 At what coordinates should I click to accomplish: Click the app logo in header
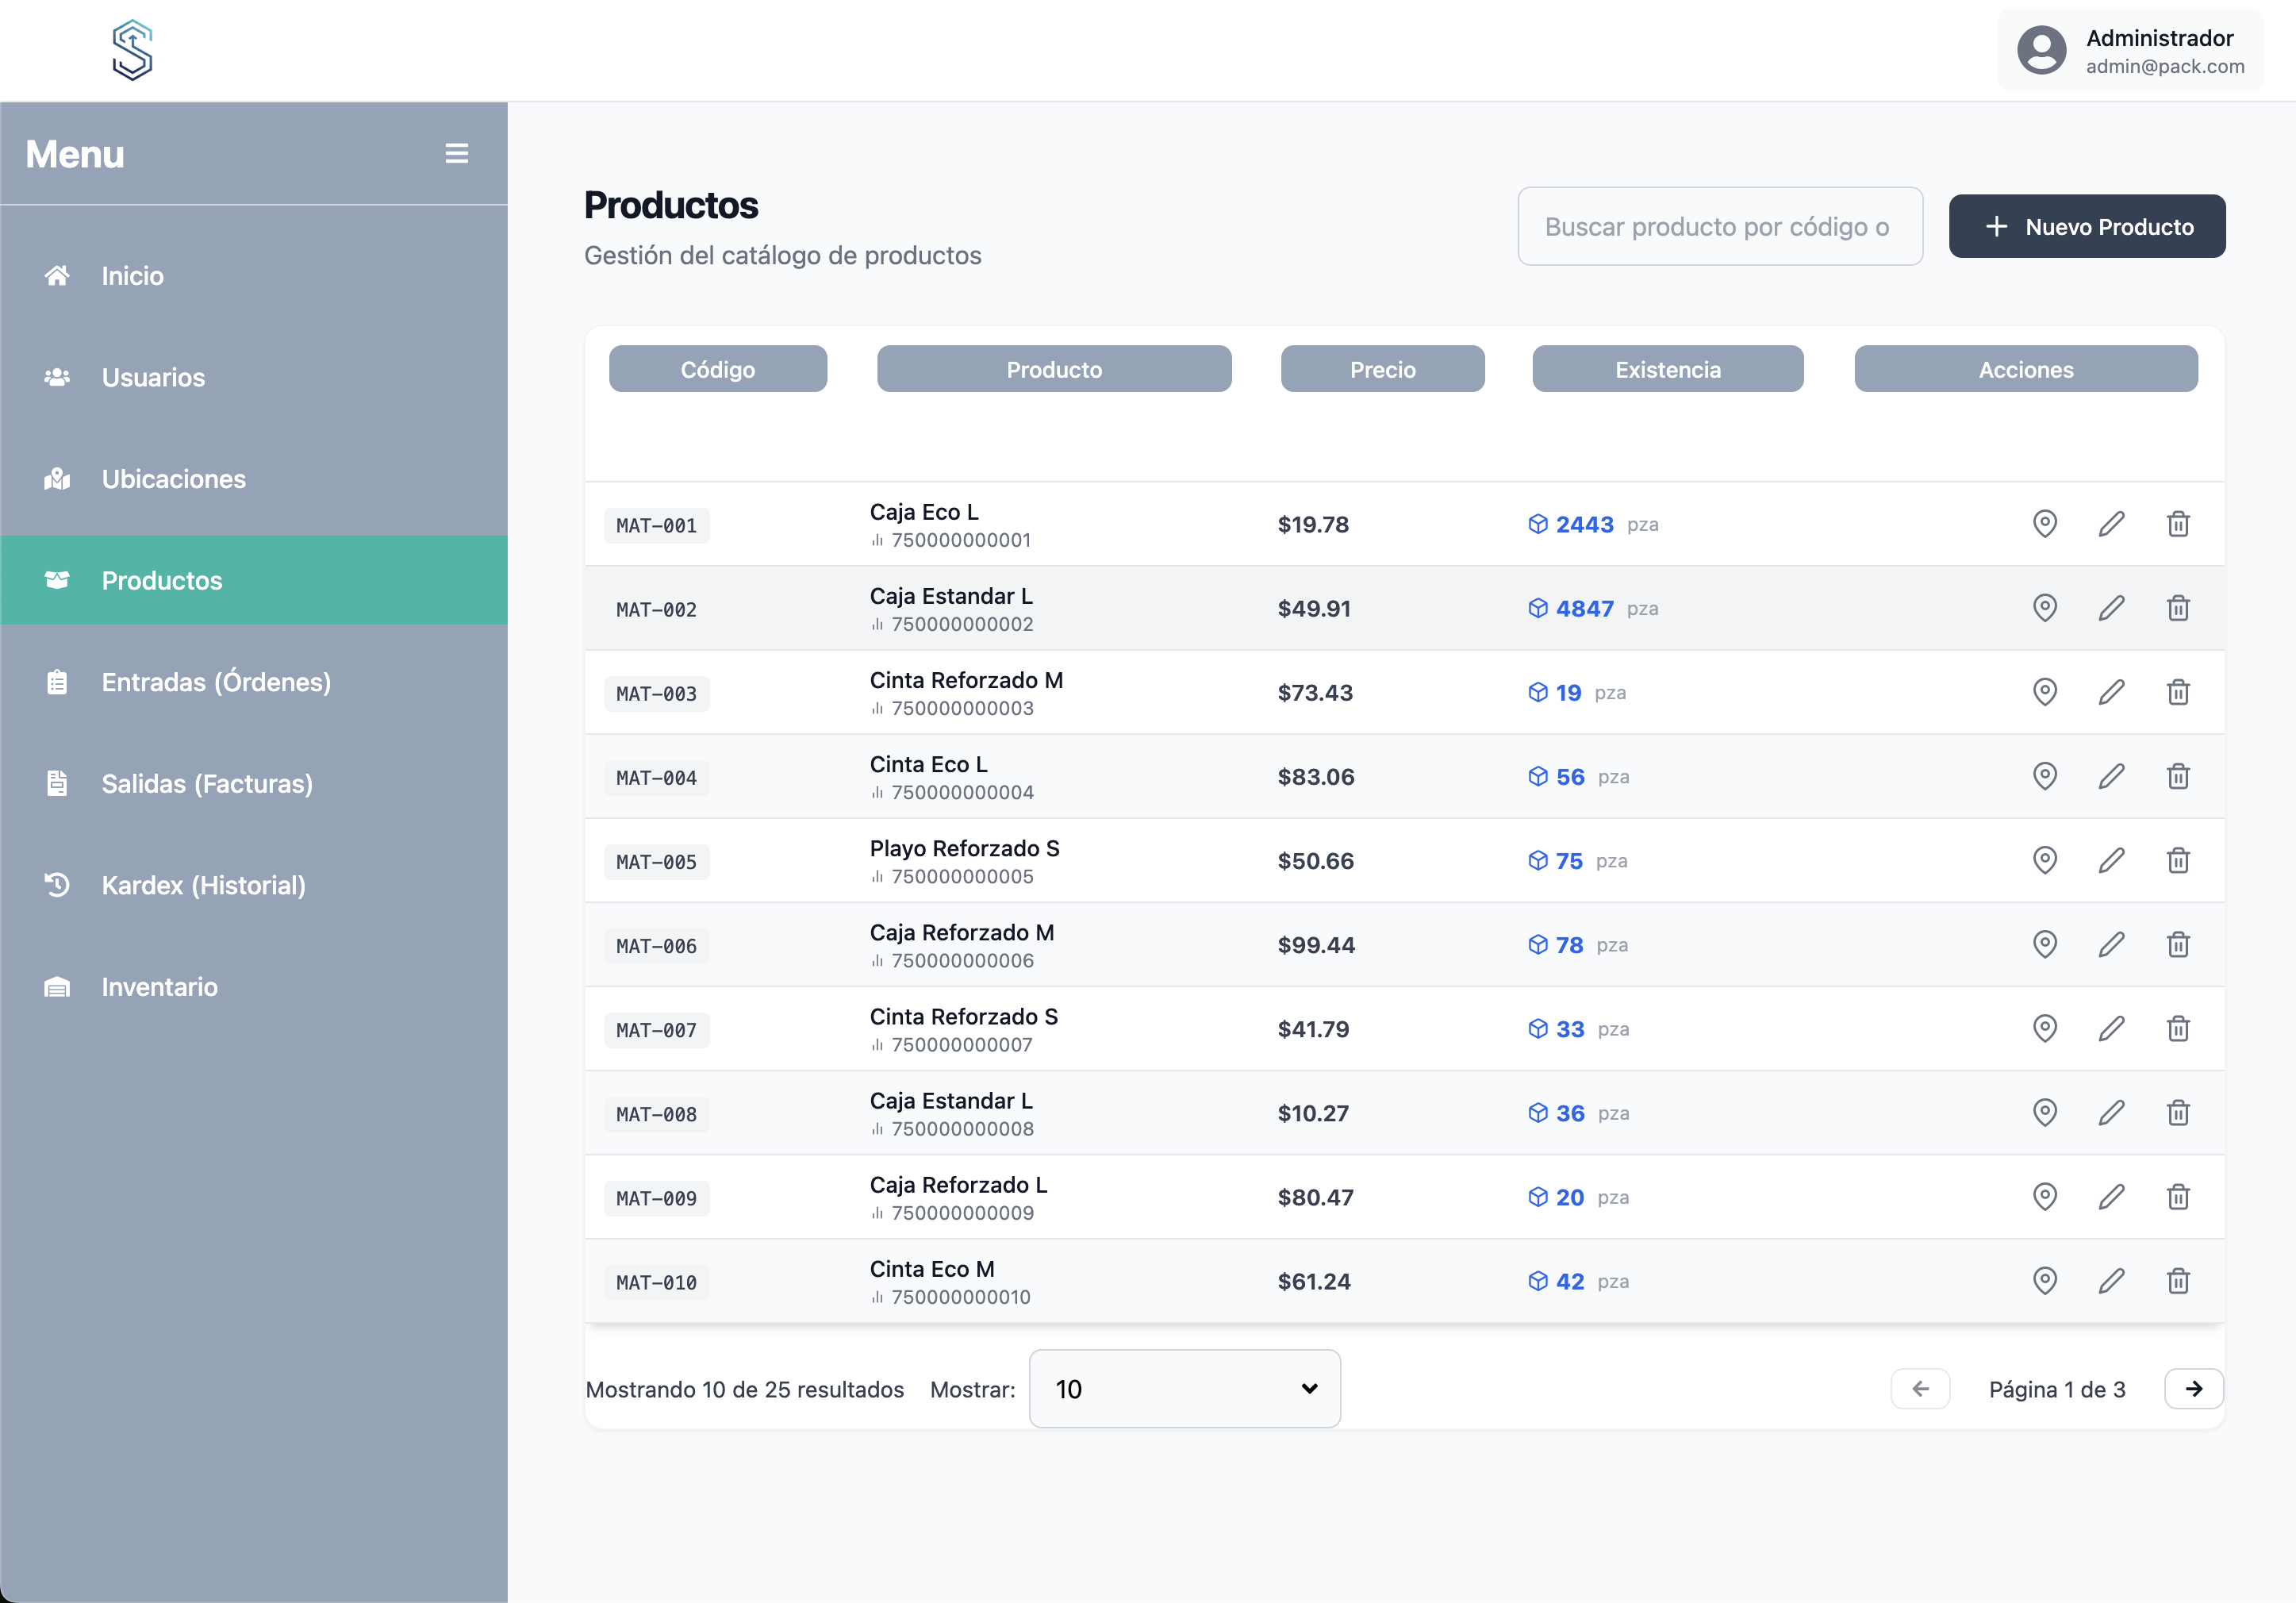[x=132, y=50]
